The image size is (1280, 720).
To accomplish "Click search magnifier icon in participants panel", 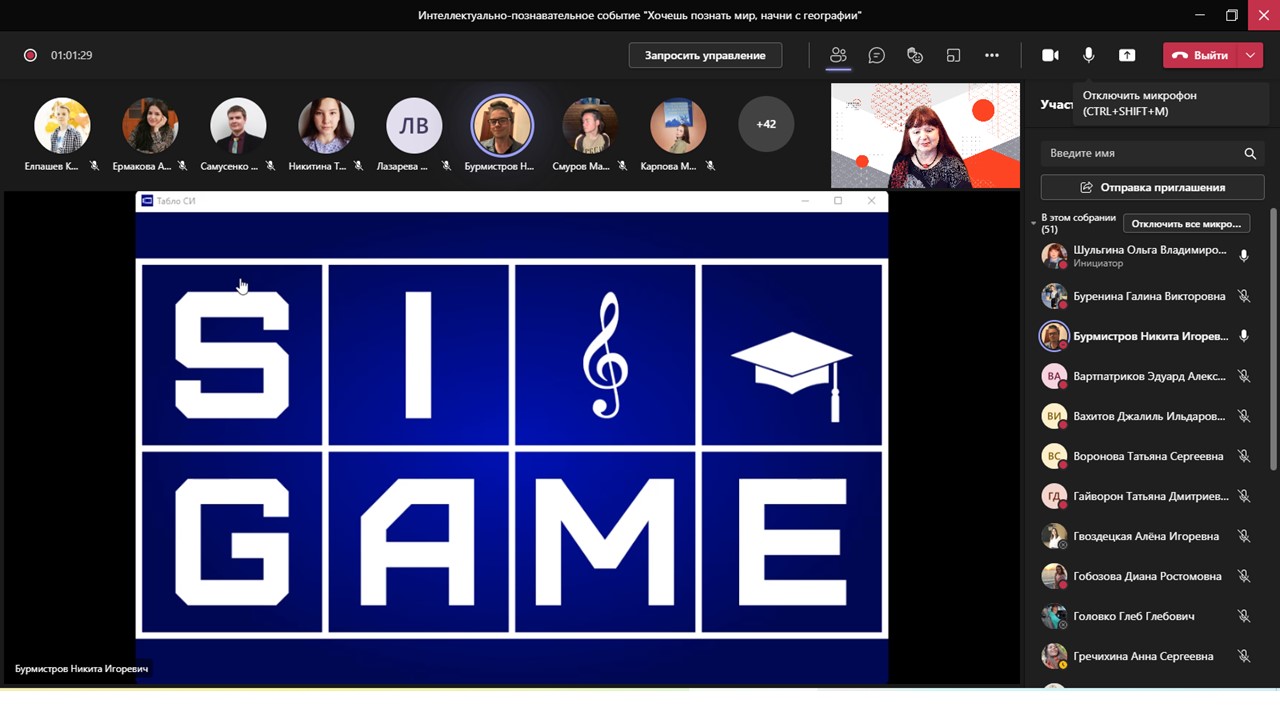I will [1249, 154].
